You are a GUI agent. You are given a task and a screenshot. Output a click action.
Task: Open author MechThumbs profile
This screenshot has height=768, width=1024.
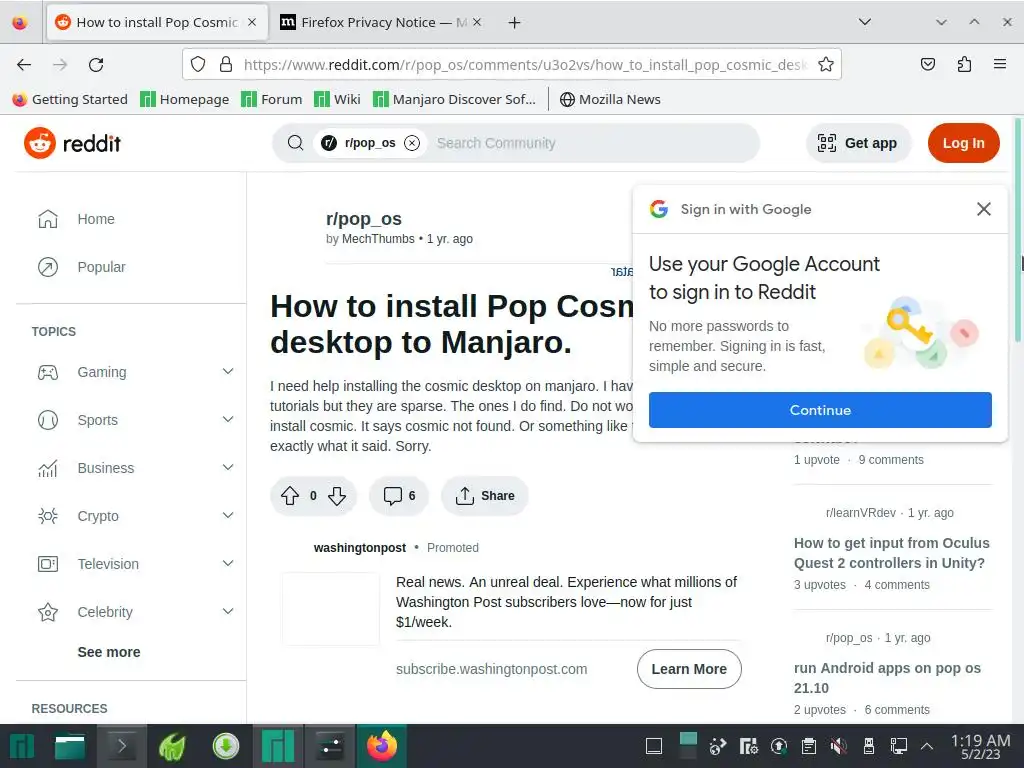tap(378, 239)
